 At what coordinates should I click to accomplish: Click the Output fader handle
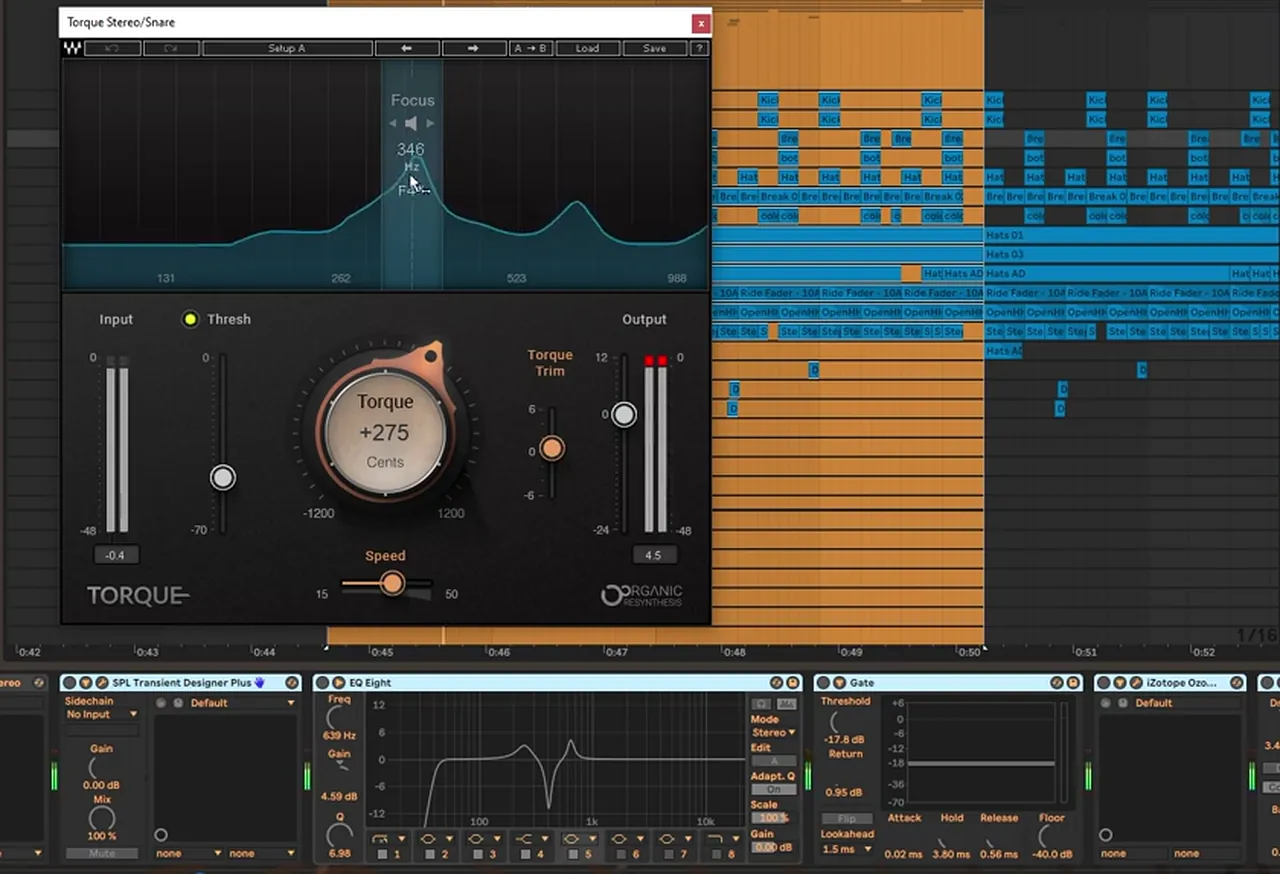click(624, 414)
